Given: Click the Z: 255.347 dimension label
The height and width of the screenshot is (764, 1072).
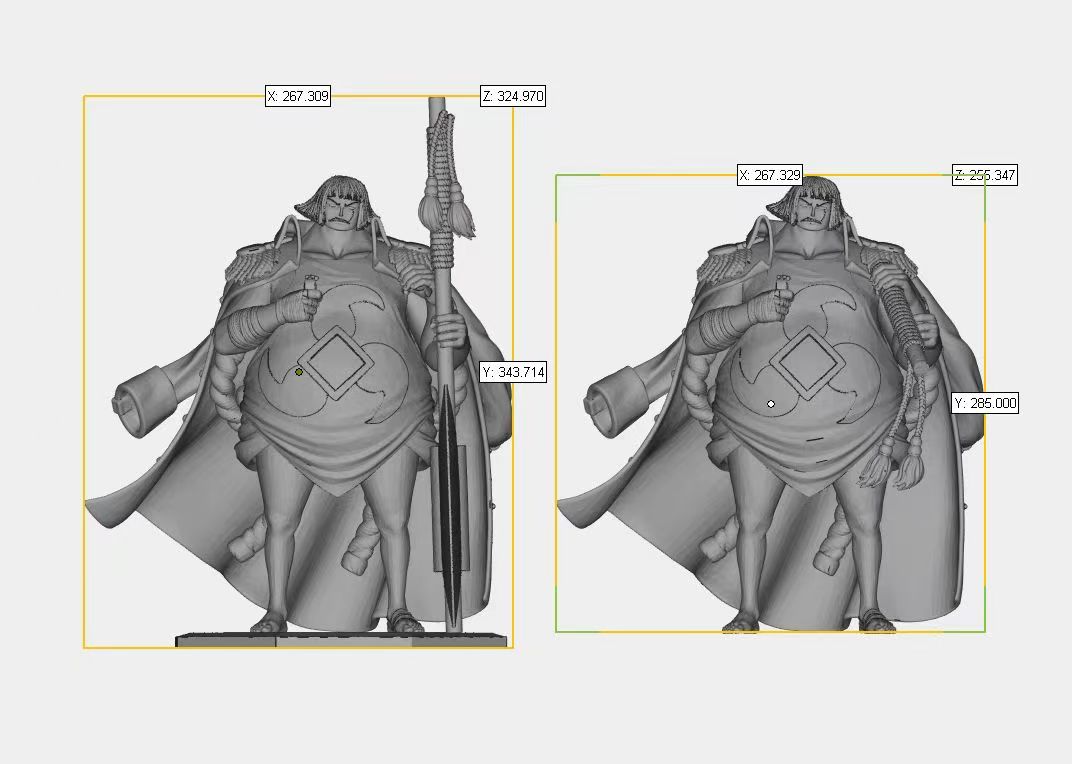Looking at the screenshot, I should tap(984, 175).
